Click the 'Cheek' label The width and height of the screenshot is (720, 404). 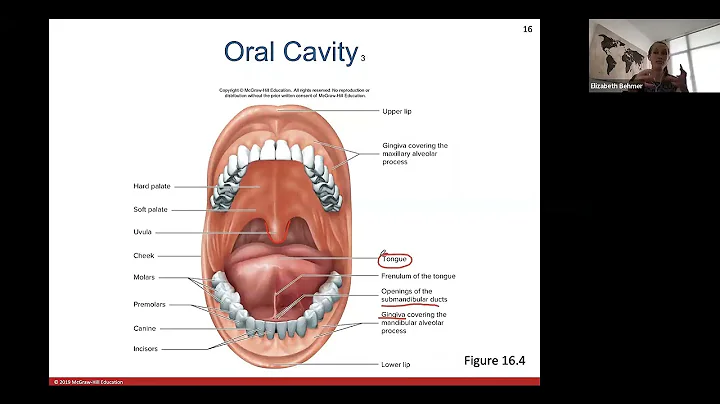click(x=144, y=255)
